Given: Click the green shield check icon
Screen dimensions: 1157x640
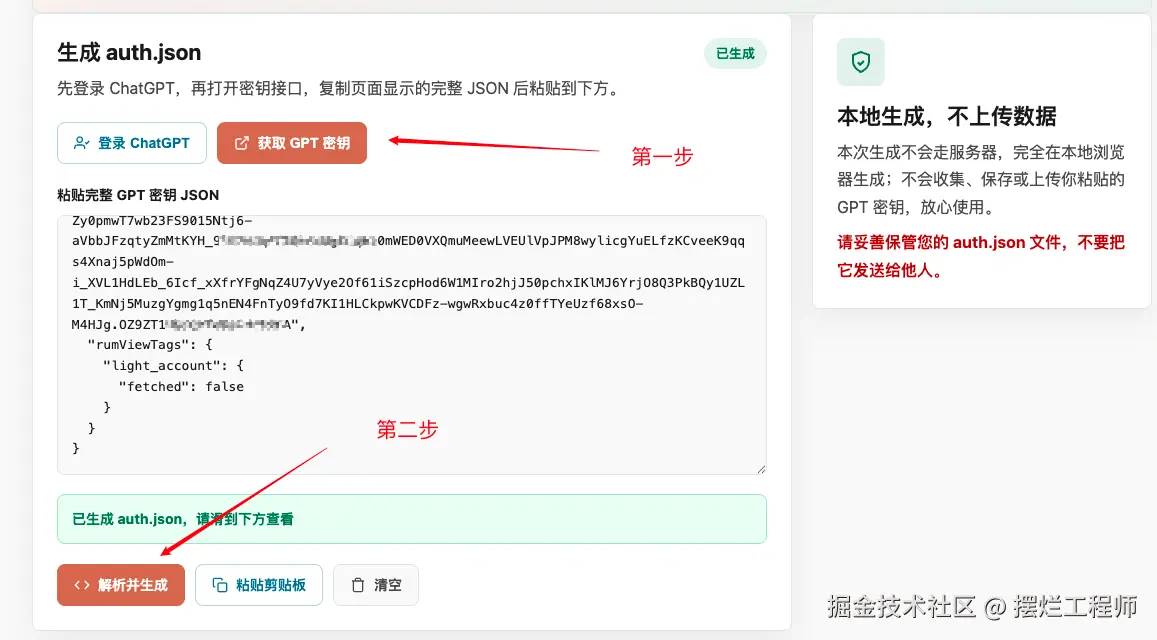Looking at the screenshot, I should click(860, 62).
